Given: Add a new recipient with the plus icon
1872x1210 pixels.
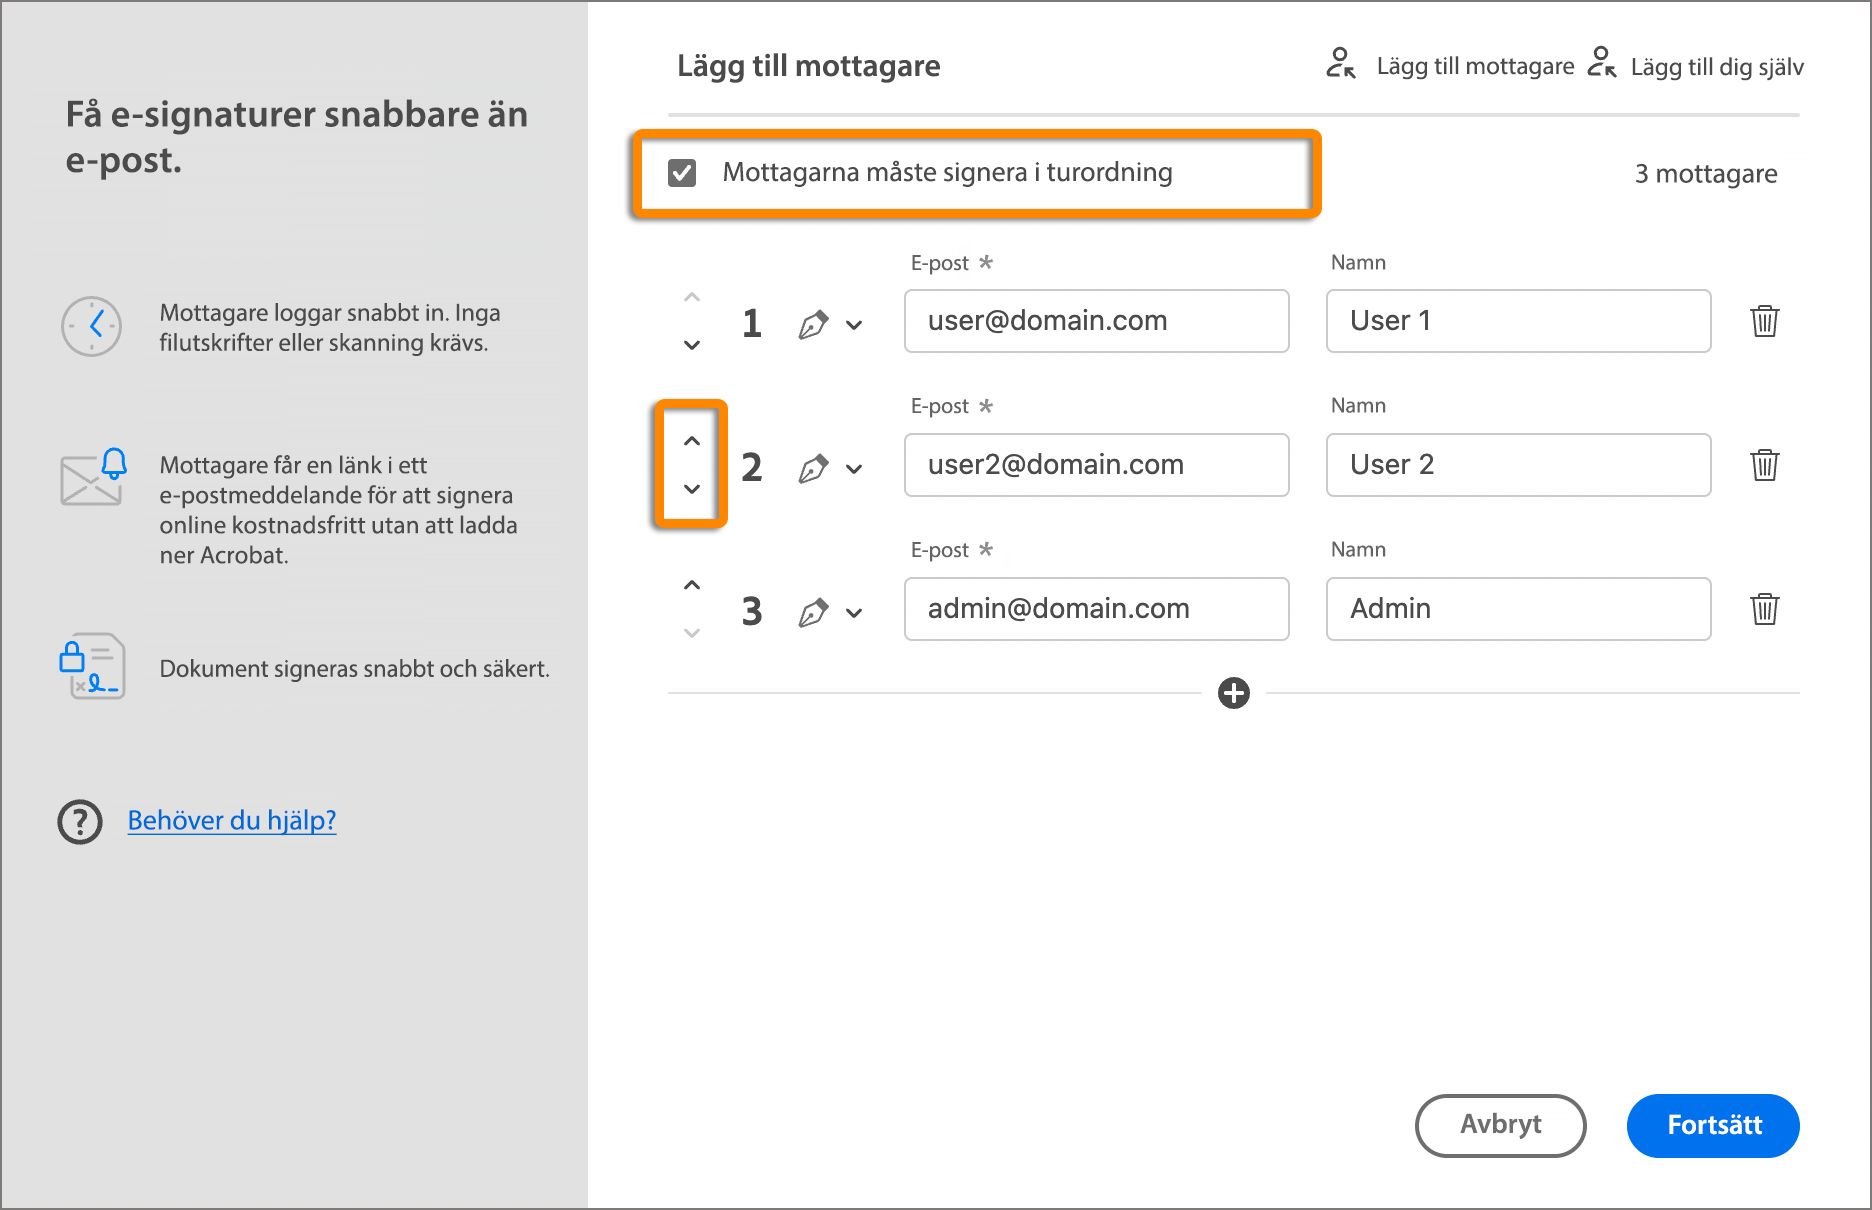Looking at the screenshot, I should [1235, 691].
